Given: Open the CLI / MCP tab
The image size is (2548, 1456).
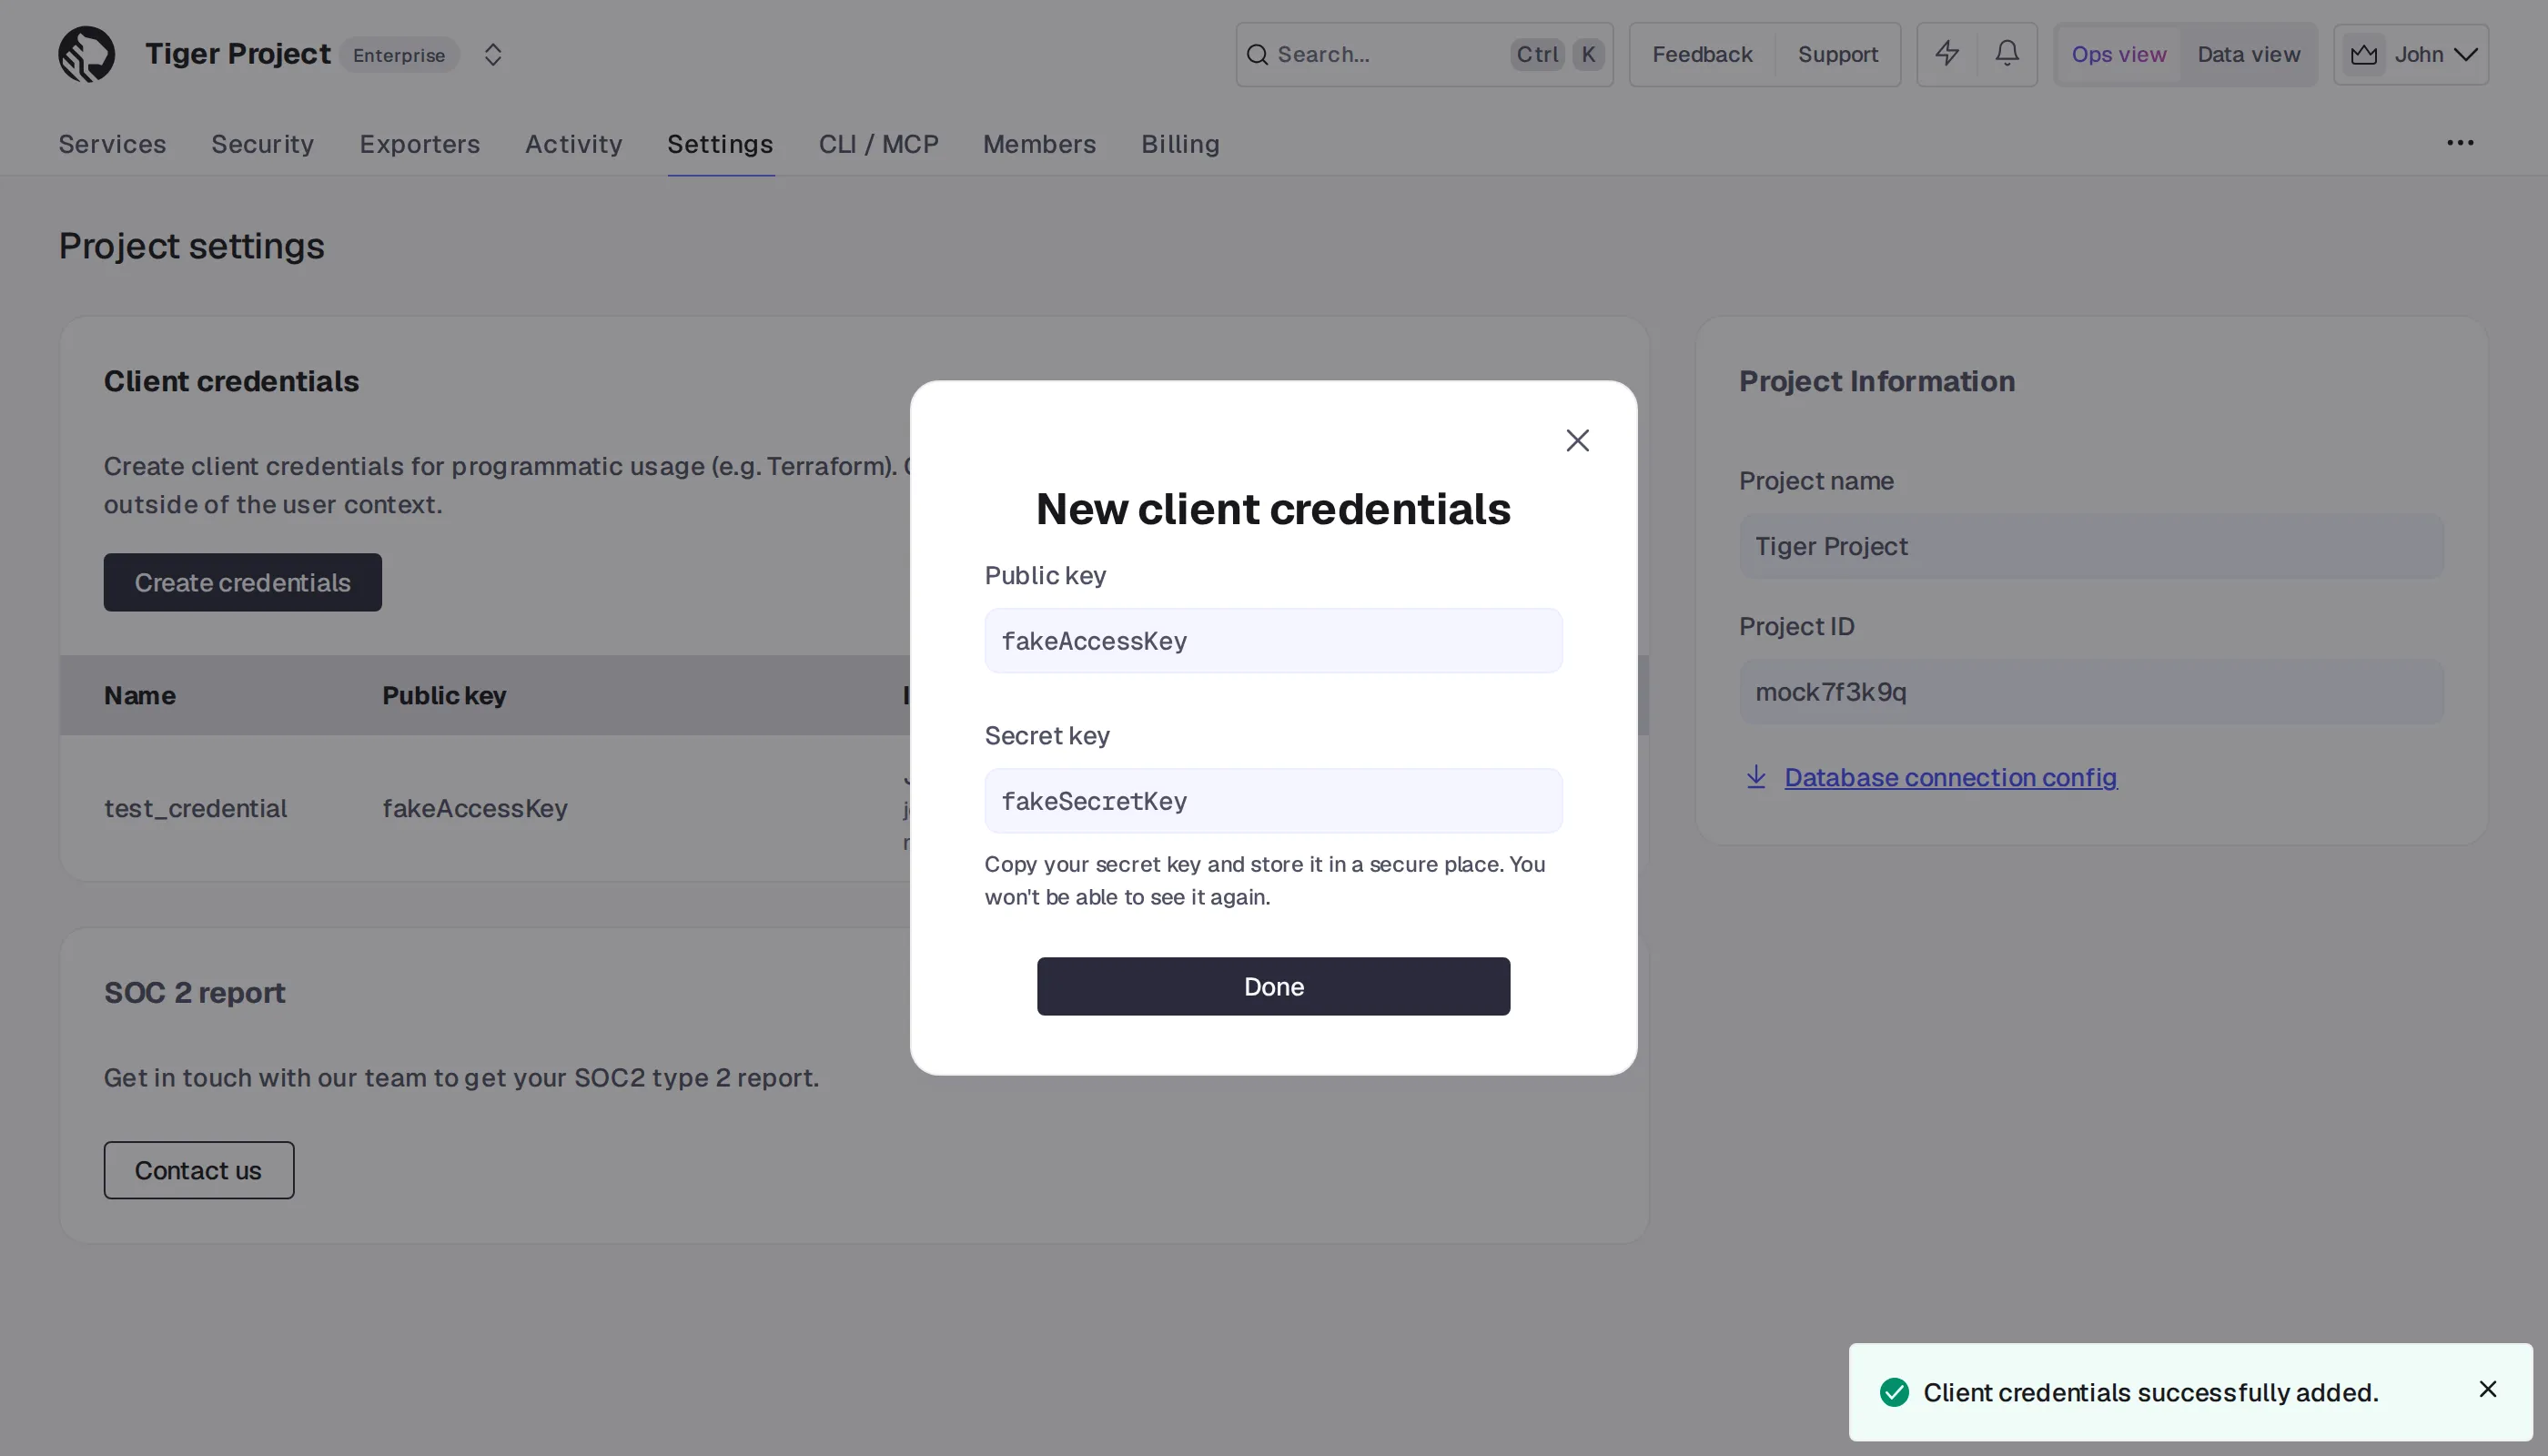Looking at the screenshot, I should coord(878,144).
